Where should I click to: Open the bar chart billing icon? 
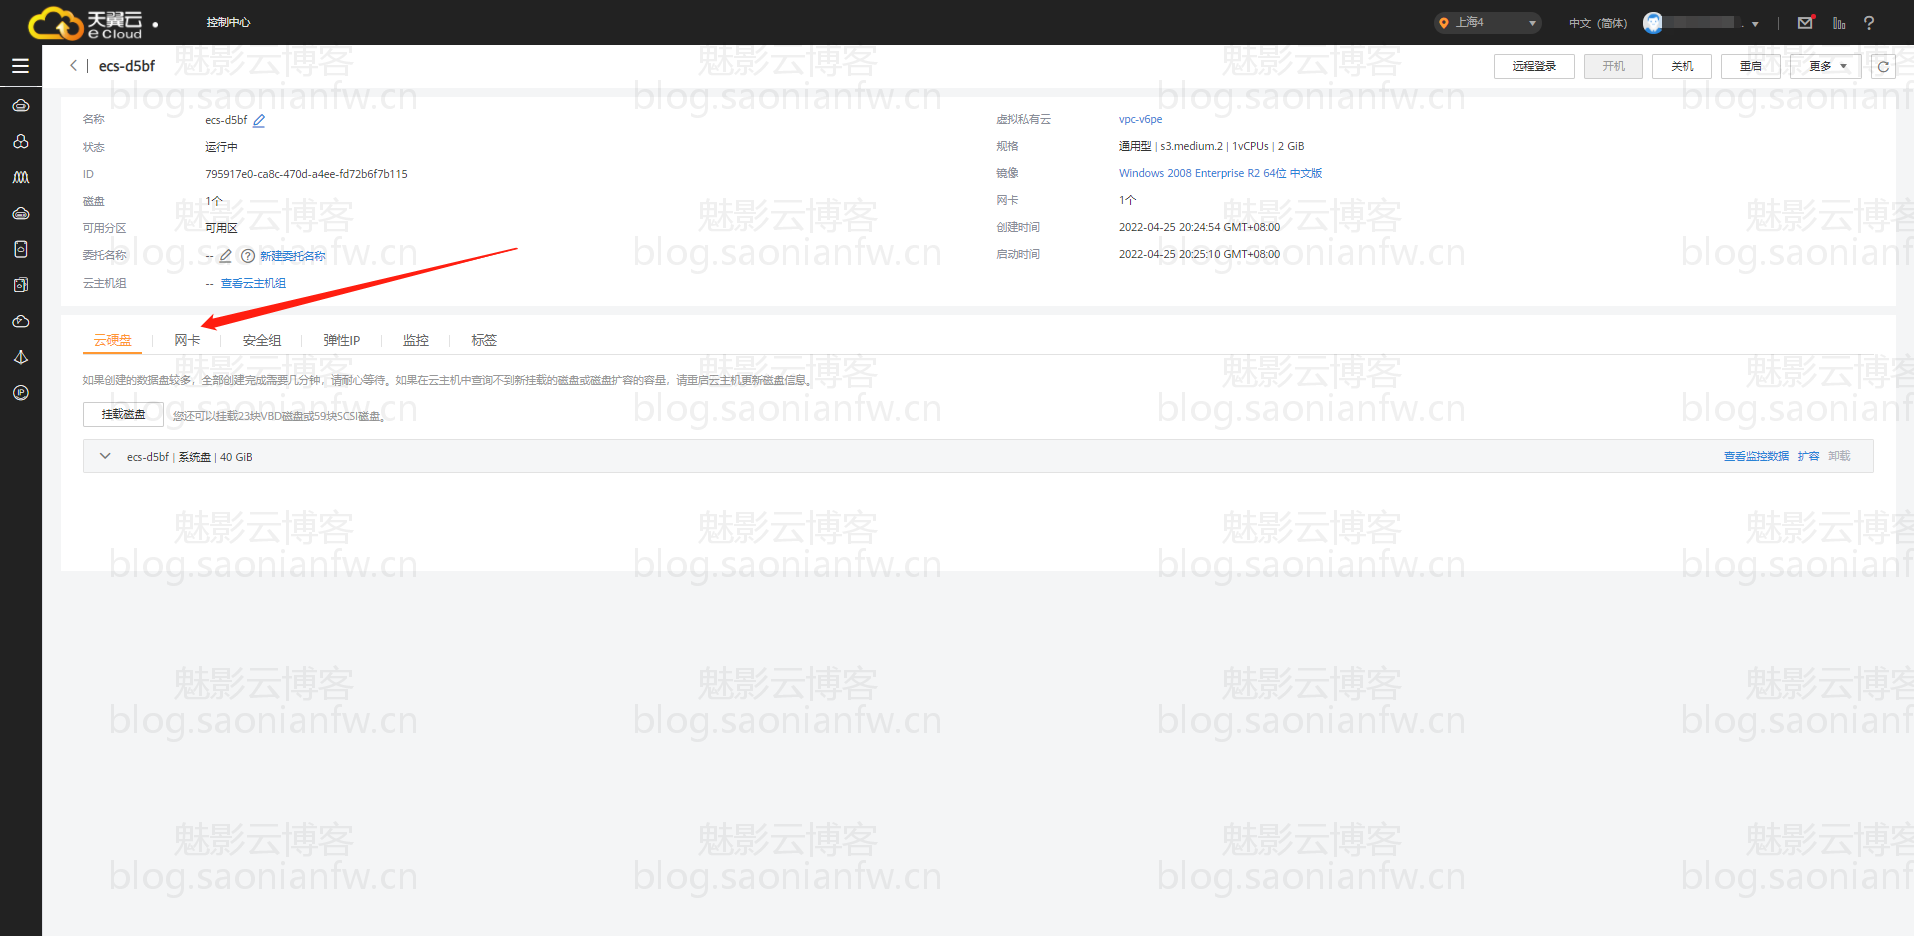point(1838,22)
